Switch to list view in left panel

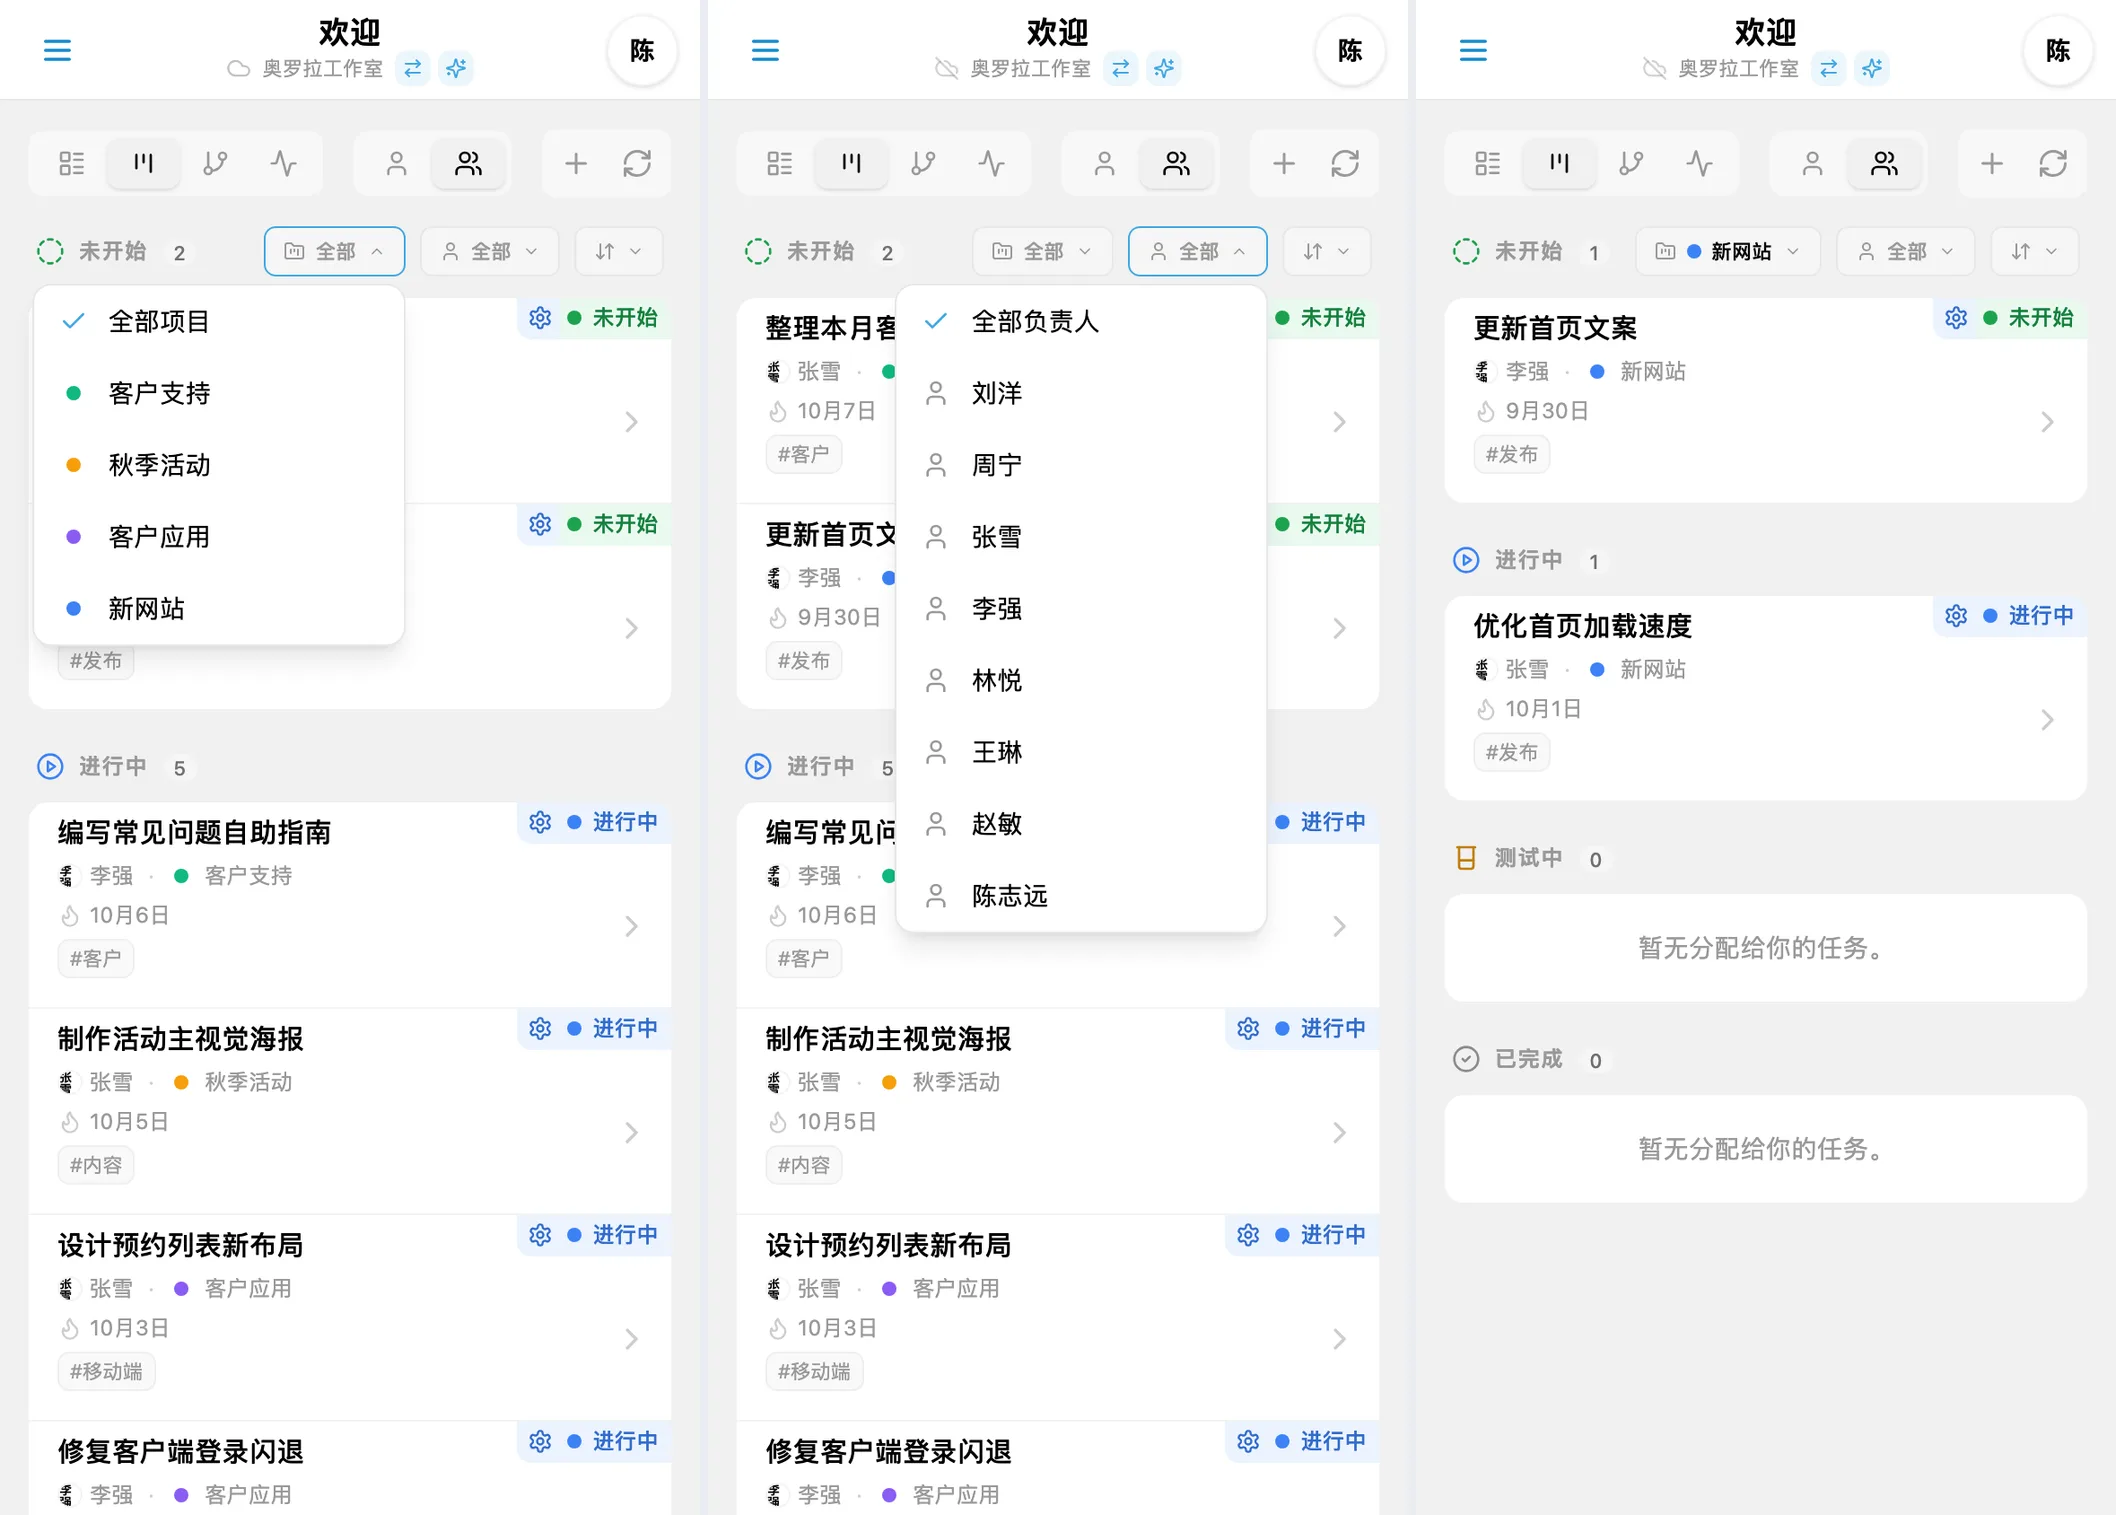(72, 163)
